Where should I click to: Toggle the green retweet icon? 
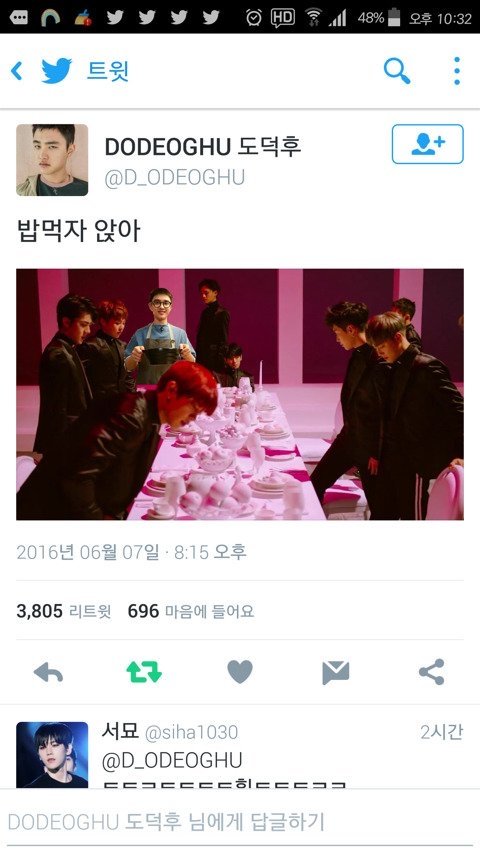pyautogui.click(x=144, y=672)
